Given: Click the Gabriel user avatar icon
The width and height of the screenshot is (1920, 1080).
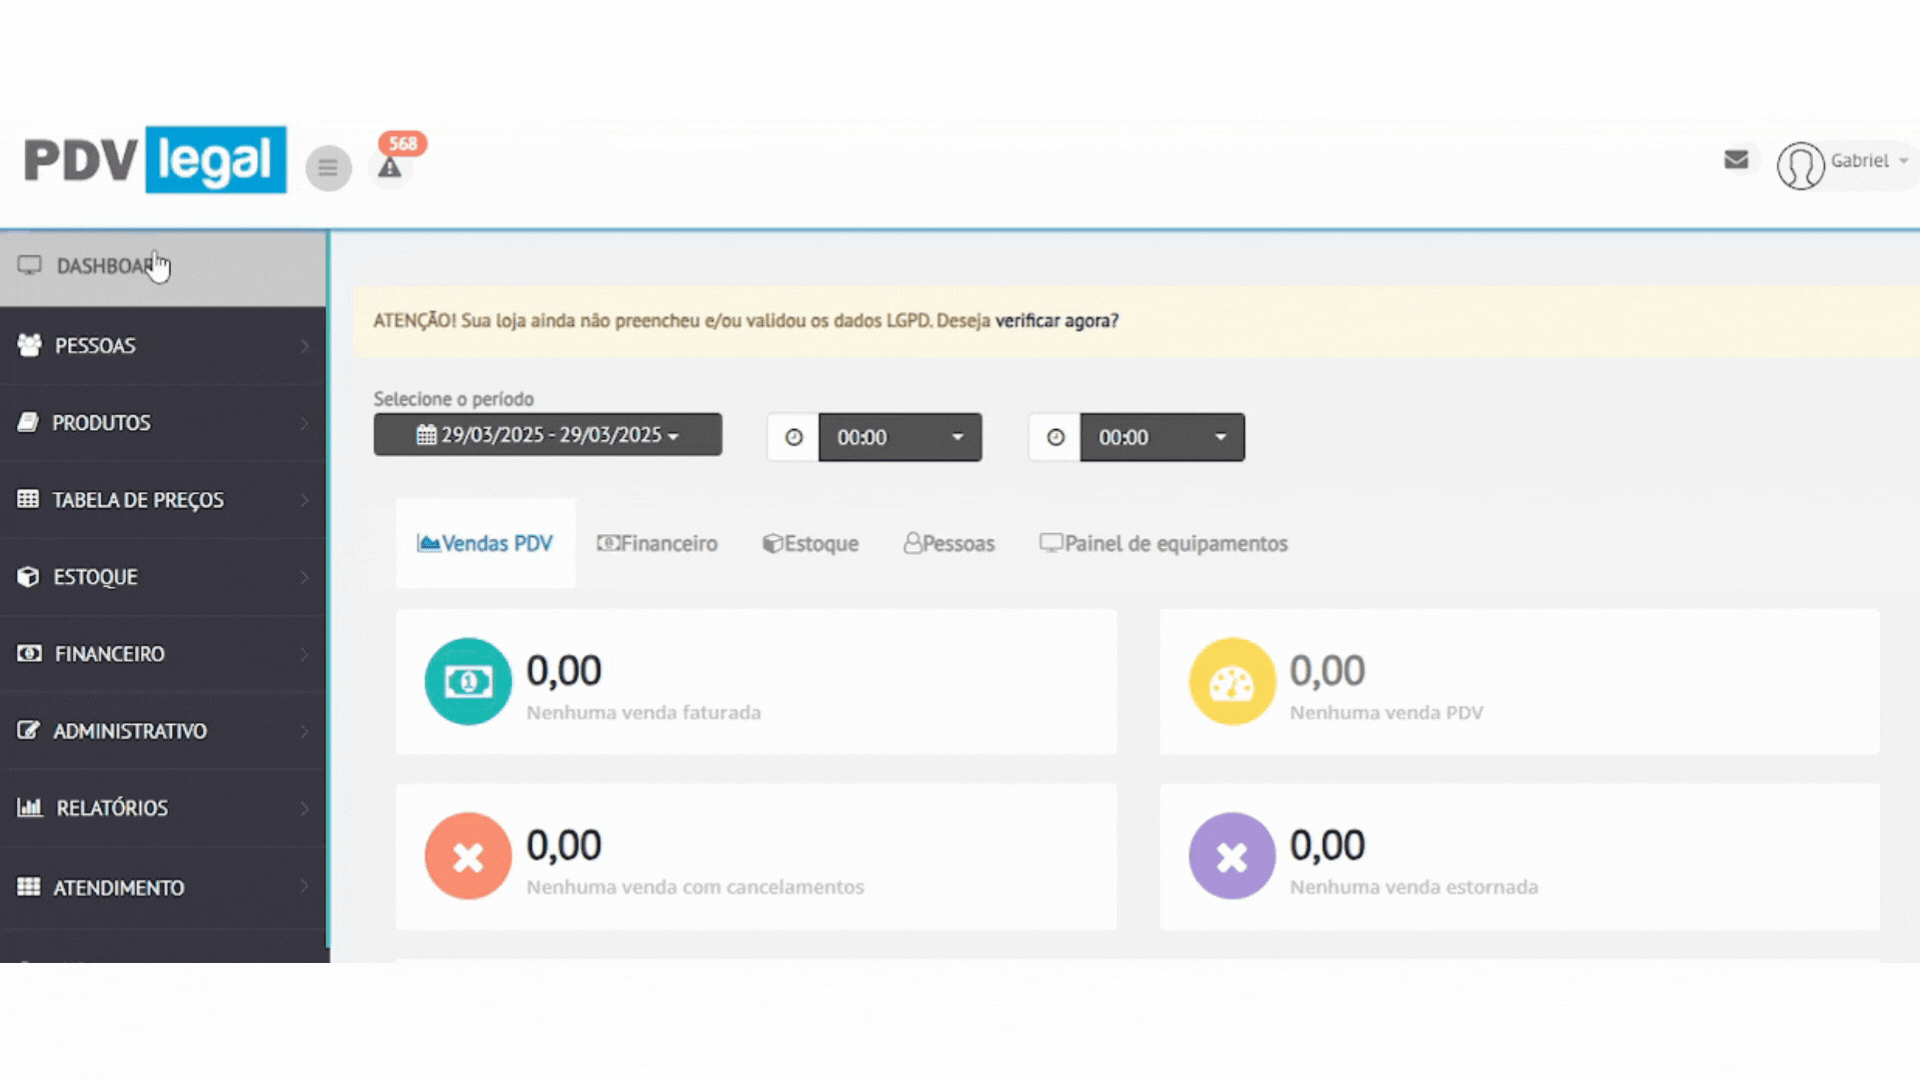Looking at the screenshot, I should point(1800,165).
